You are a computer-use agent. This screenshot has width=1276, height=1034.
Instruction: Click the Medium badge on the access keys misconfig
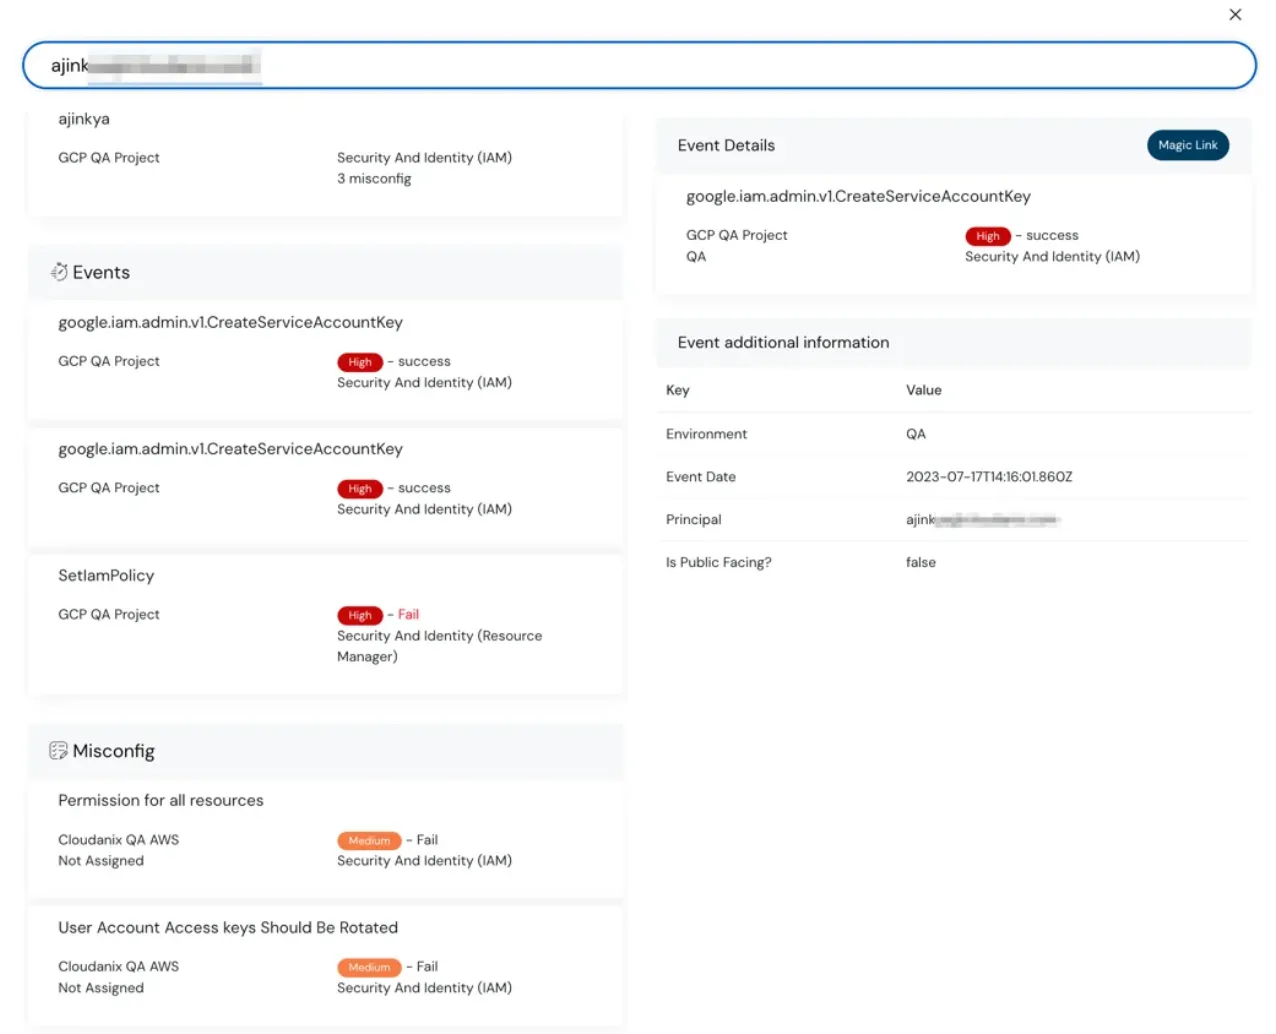click(x=369, y=967)
